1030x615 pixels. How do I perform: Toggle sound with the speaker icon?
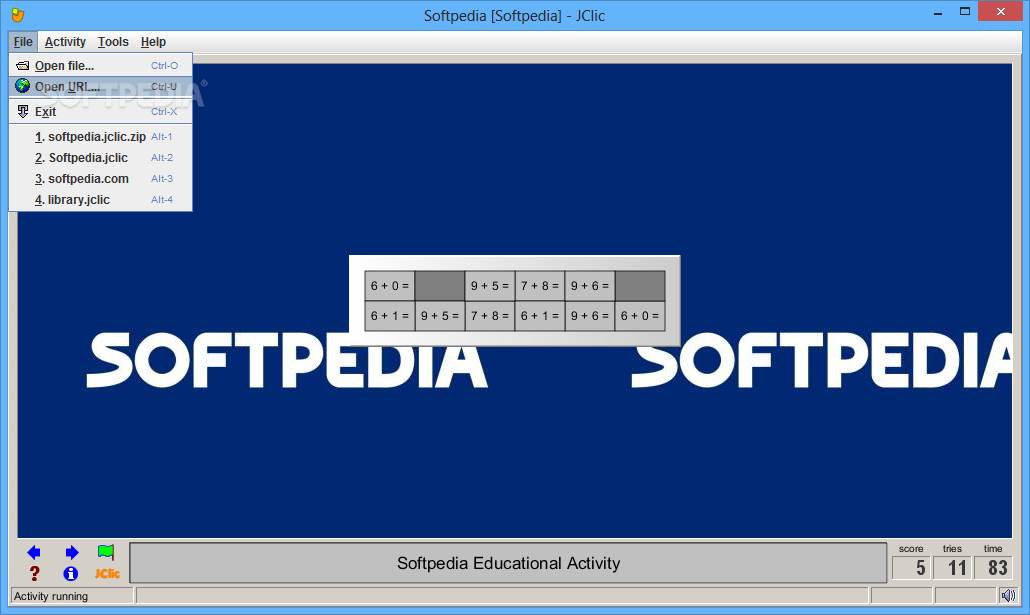click(1008, 596)
